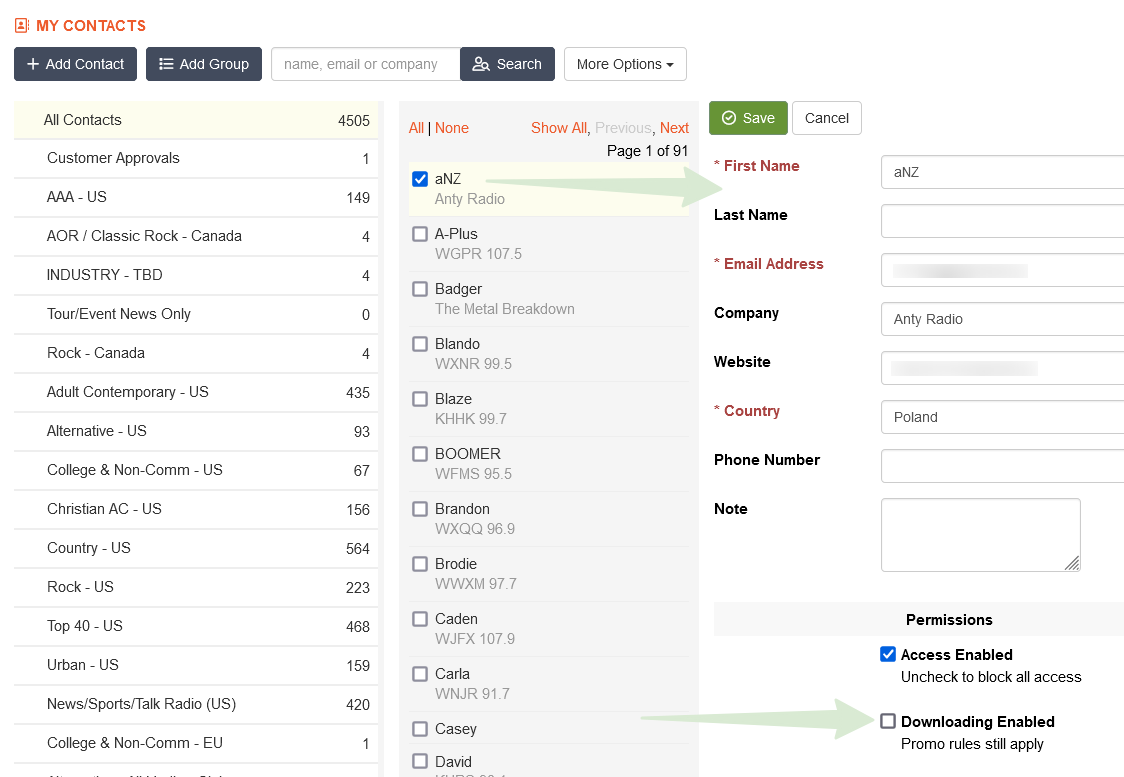Screen dimensions: 1124x777
Task: Click the Show All link
Action: [x=559, y=128]
